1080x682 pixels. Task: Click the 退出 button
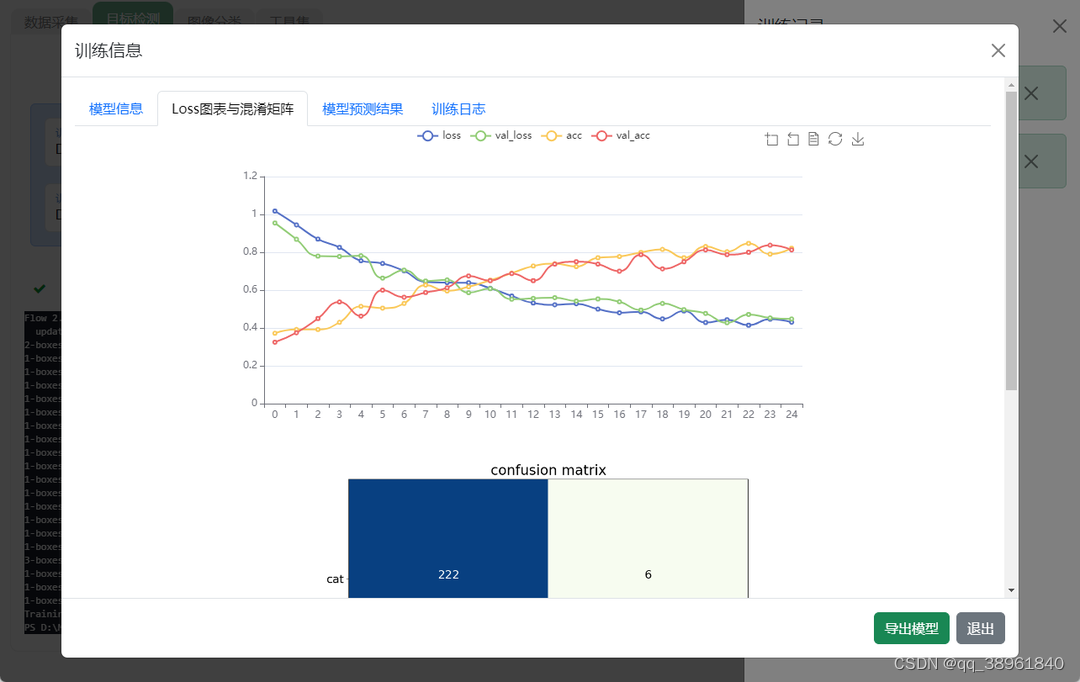point(980,628)
